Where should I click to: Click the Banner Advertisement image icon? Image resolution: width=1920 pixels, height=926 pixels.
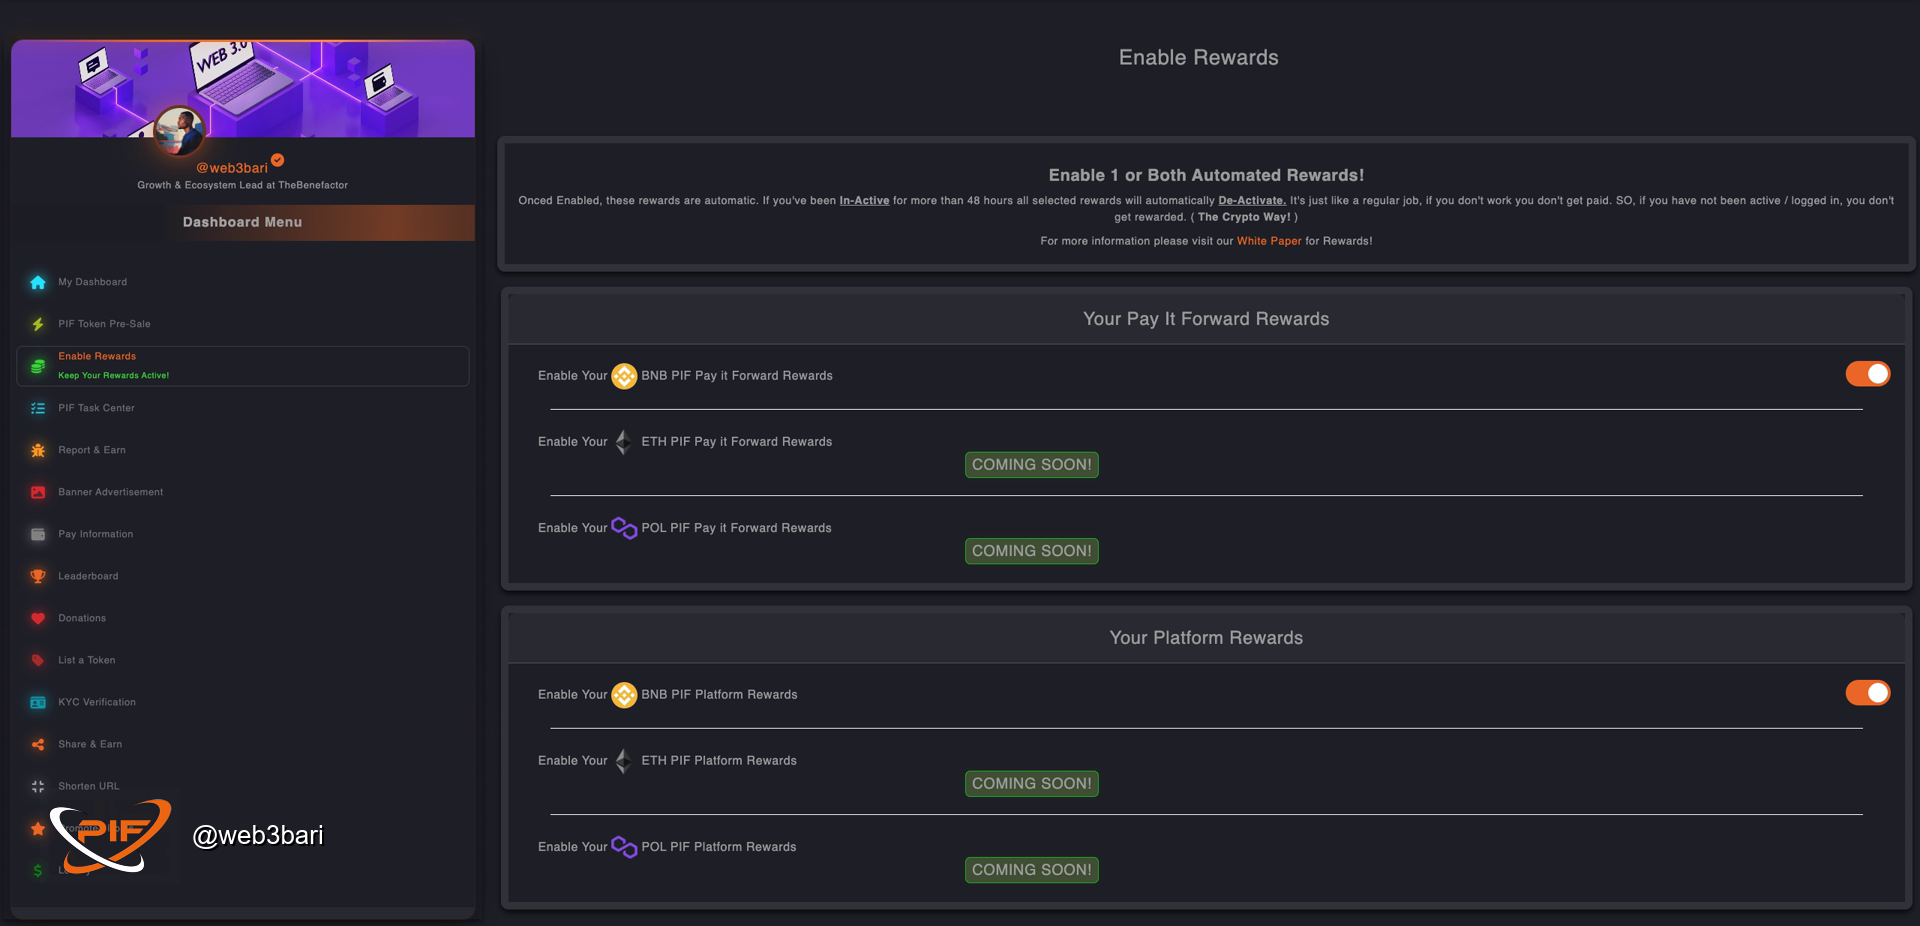click(x=38, y=492)
